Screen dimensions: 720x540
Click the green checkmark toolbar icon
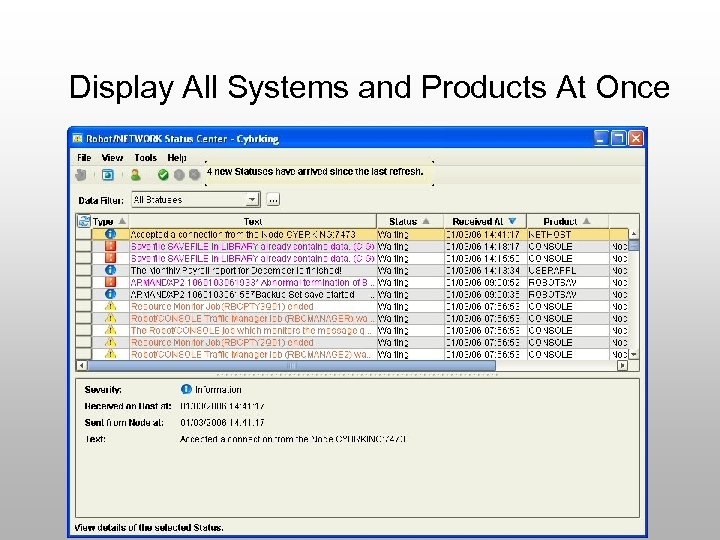[163, 175]
